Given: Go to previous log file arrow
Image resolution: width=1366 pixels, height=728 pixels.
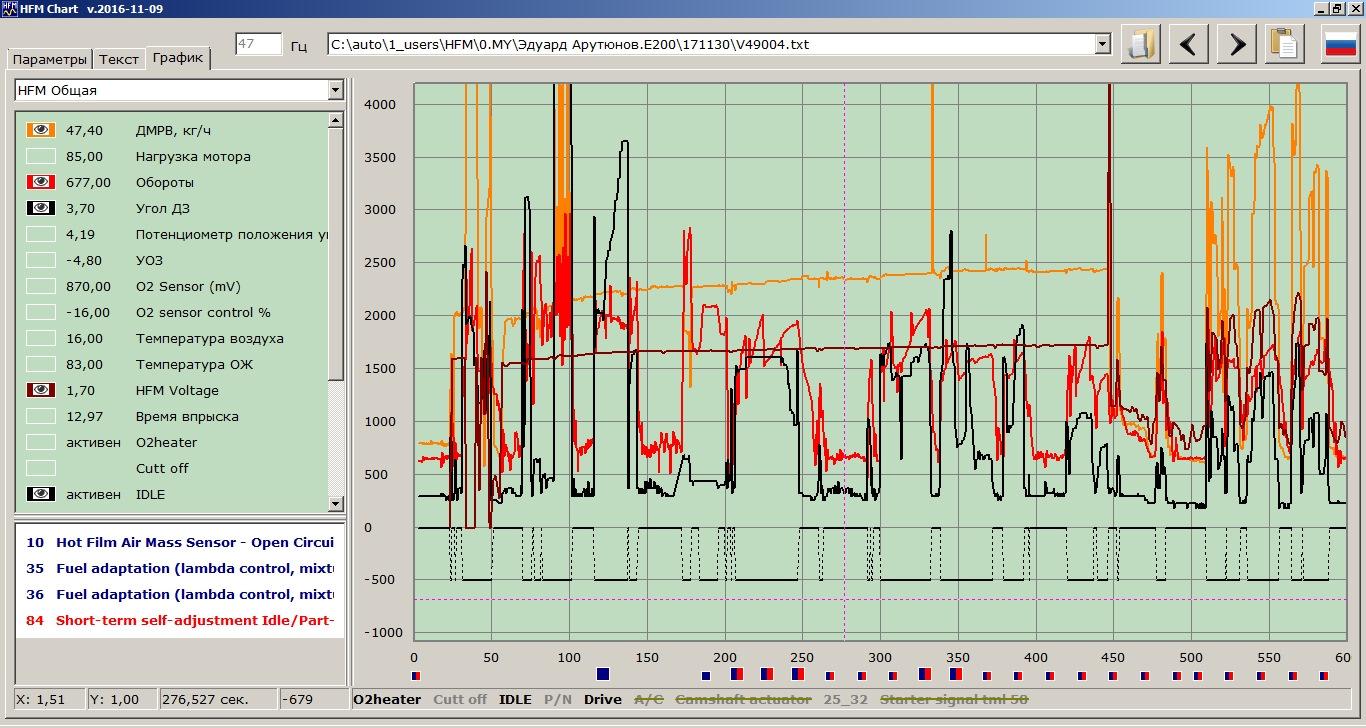Looking at the screenshot, I should tap(1189, 44).
